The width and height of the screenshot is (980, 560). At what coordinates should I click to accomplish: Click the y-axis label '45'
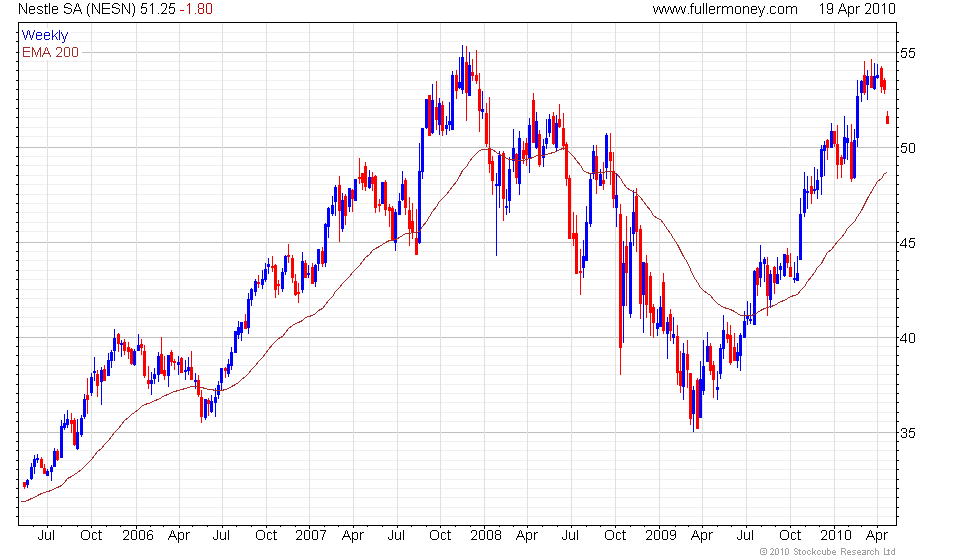[x=908, y=243]
